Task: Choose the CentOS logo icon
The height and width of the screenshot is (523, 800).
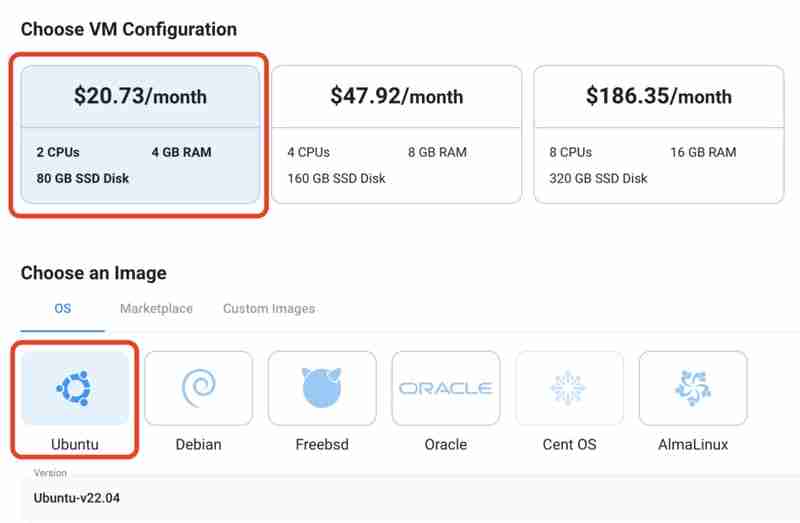Action: point(569,387)
